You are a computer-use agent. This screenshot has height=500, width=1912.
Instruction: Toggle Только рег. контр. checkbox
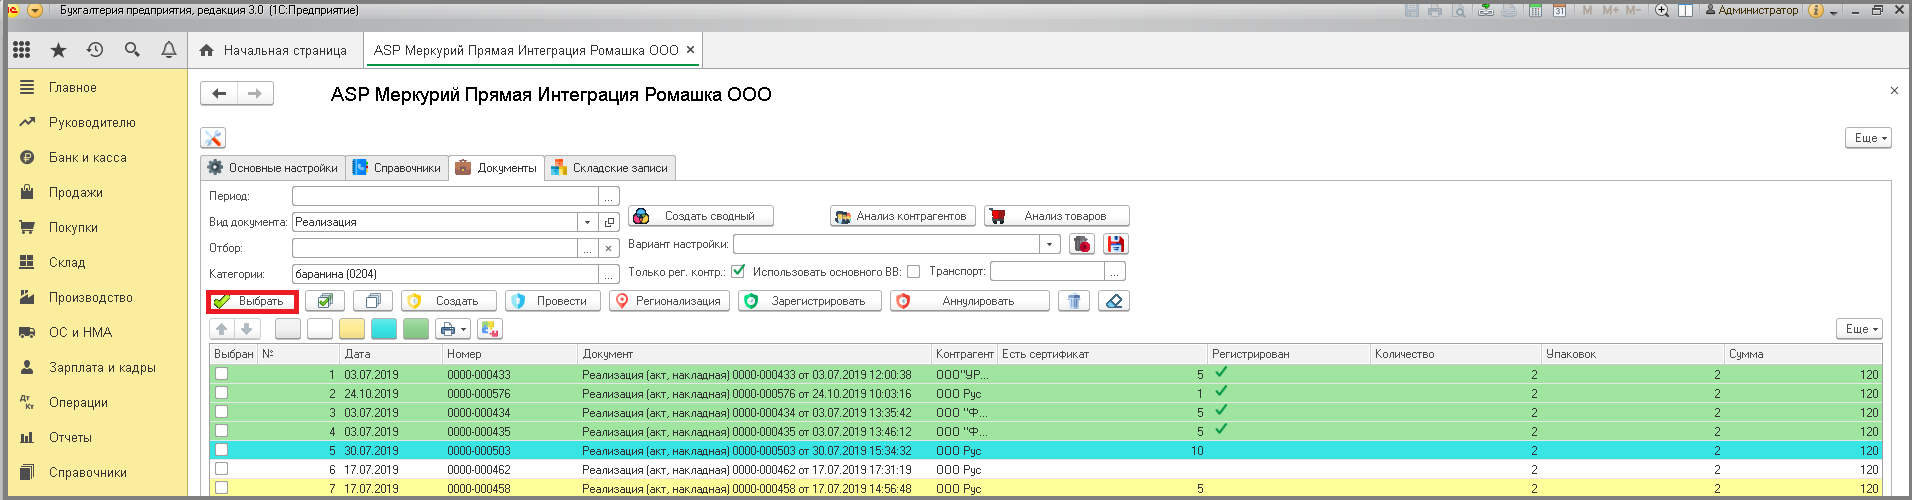(x=738, y=271)
